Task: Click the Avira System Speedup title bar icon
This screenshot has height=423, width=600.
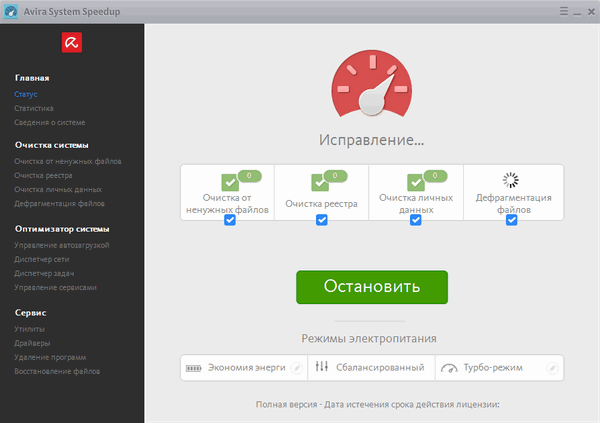Action: tap(11, 11)
